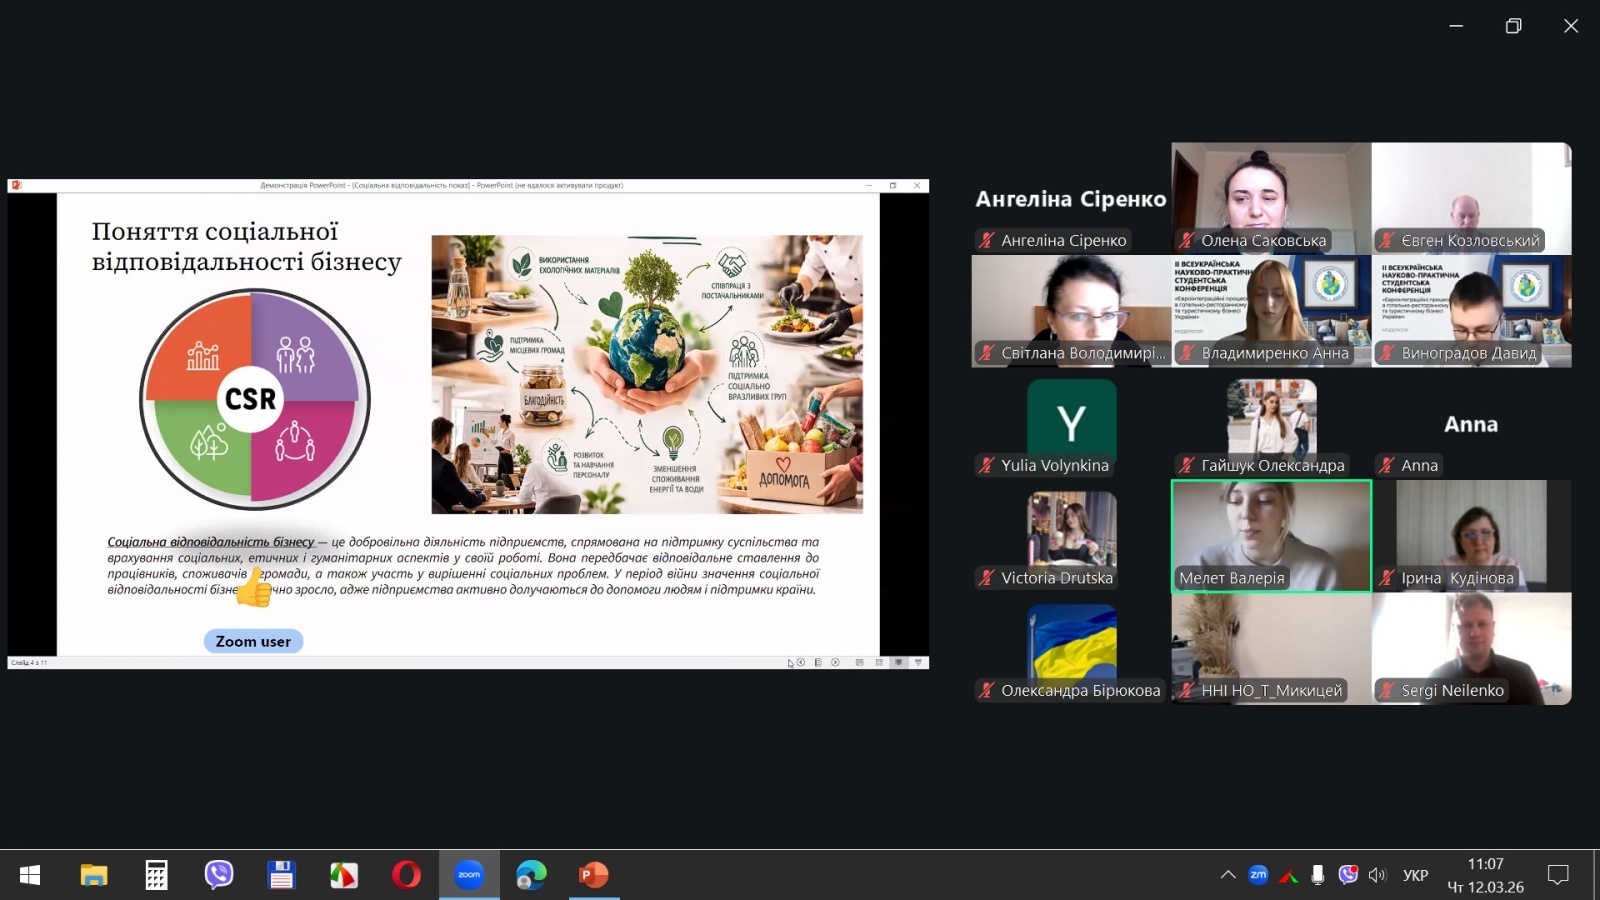The width and height of the screenshot is (1600, 900).
Task: Open Calculator from the taskbar
Action: [156, 875]
